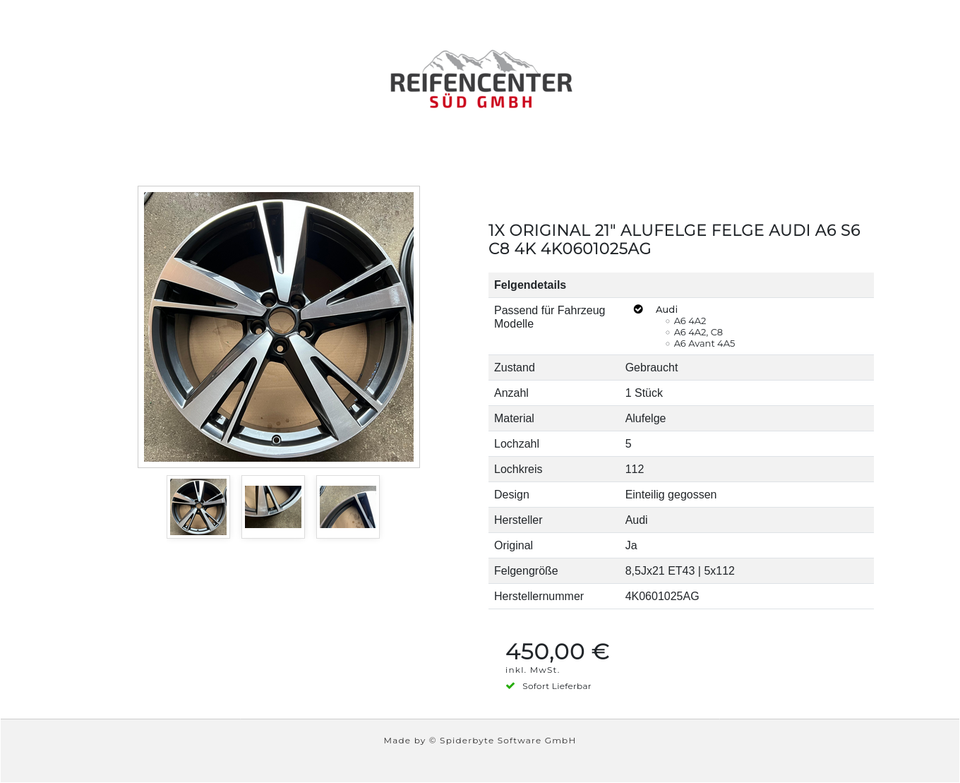Click the Felgendetails table header
The width and height of the screenshot is (960, 783).
681,285
